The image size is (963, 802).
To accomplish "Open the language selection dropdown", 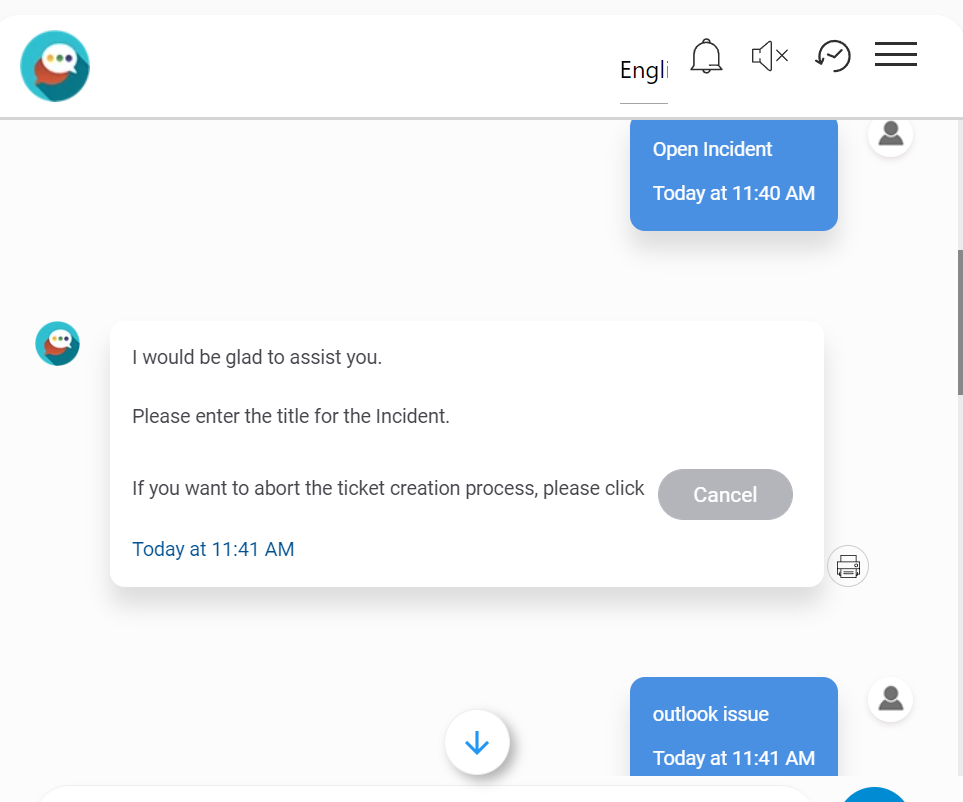I will 643,71.
